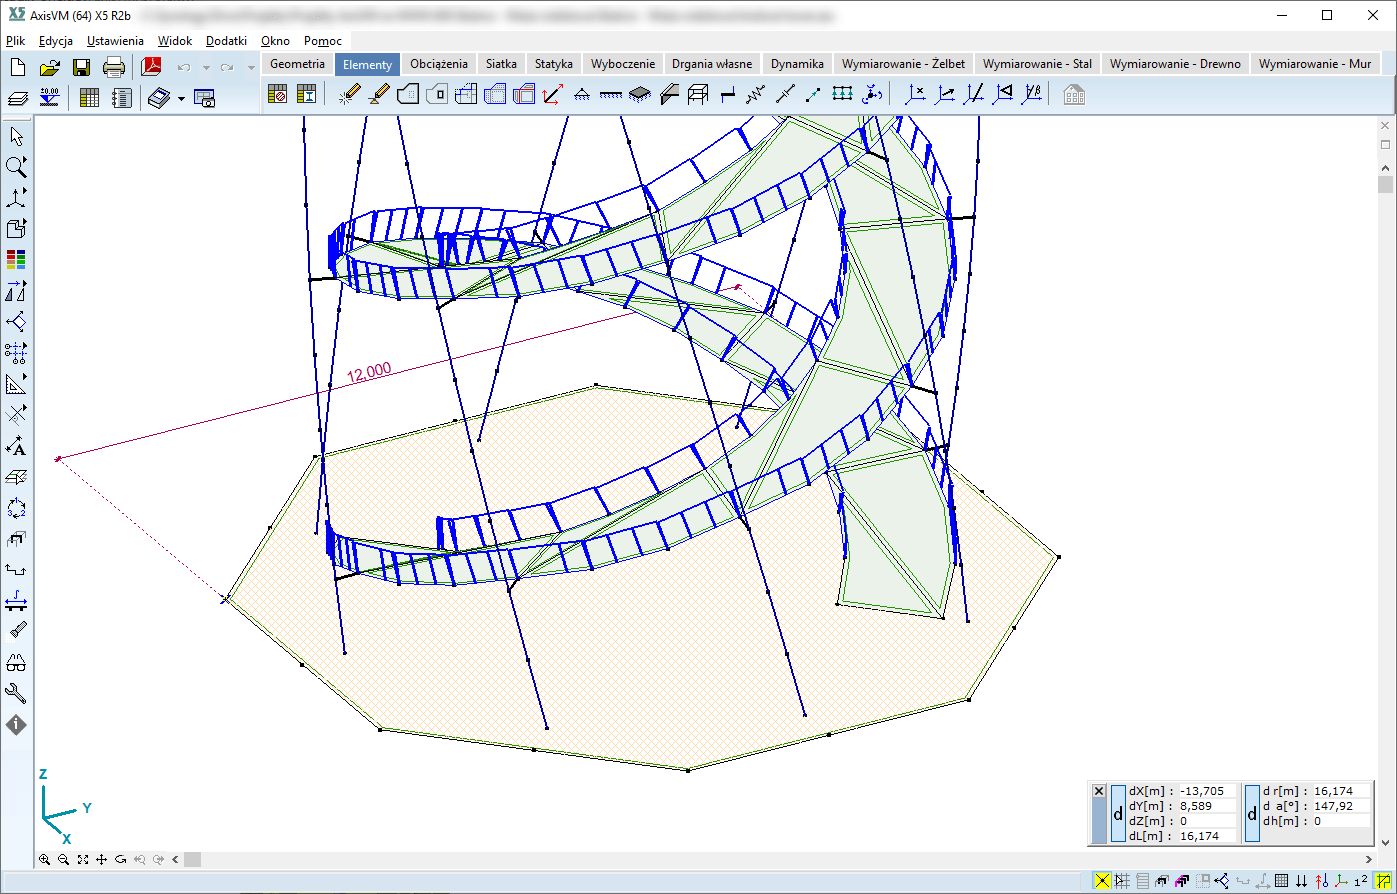Toggle the polar 'd' delta button beside d r
The width and height of the screenshot is (1397, 894).
pyautogui.click(x=1252, y=814)
